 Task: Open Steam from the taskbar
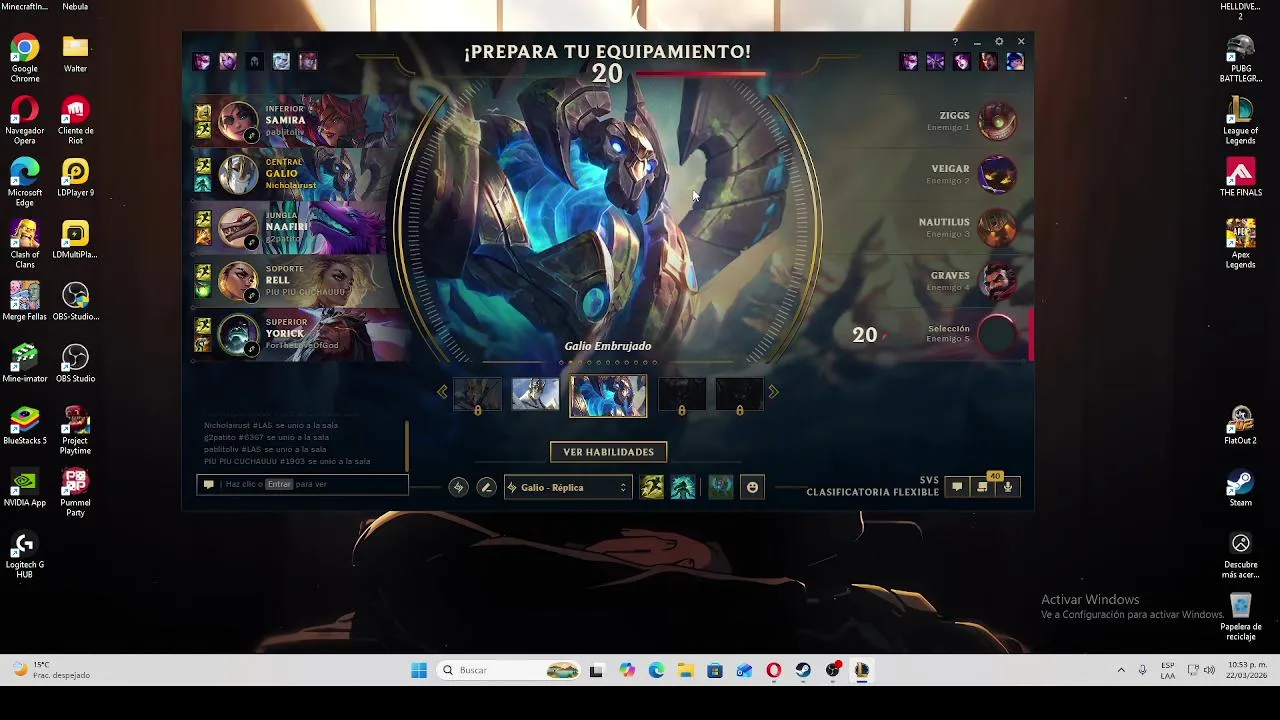point(803,670)
